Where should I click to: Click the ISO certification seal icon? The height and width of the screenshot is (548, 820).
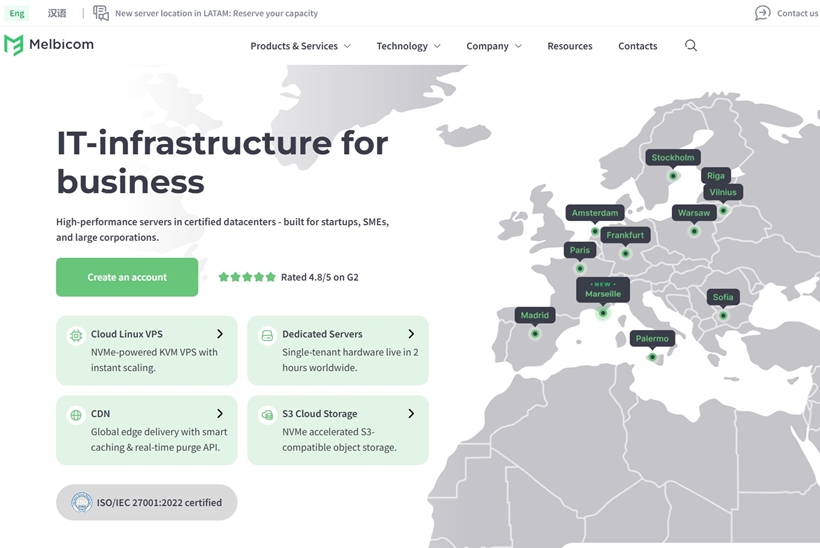coord(82,503)
